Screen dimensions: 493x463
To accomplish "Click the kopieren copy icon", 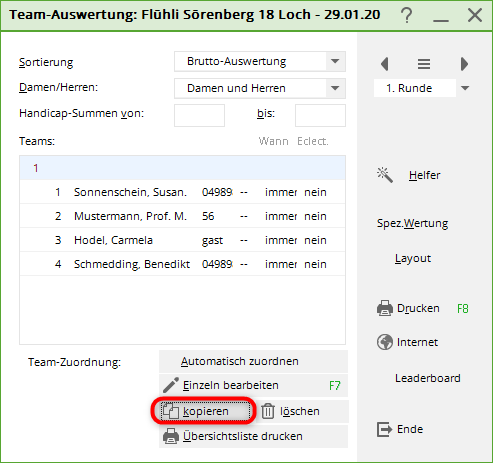I will click(170, 411).
